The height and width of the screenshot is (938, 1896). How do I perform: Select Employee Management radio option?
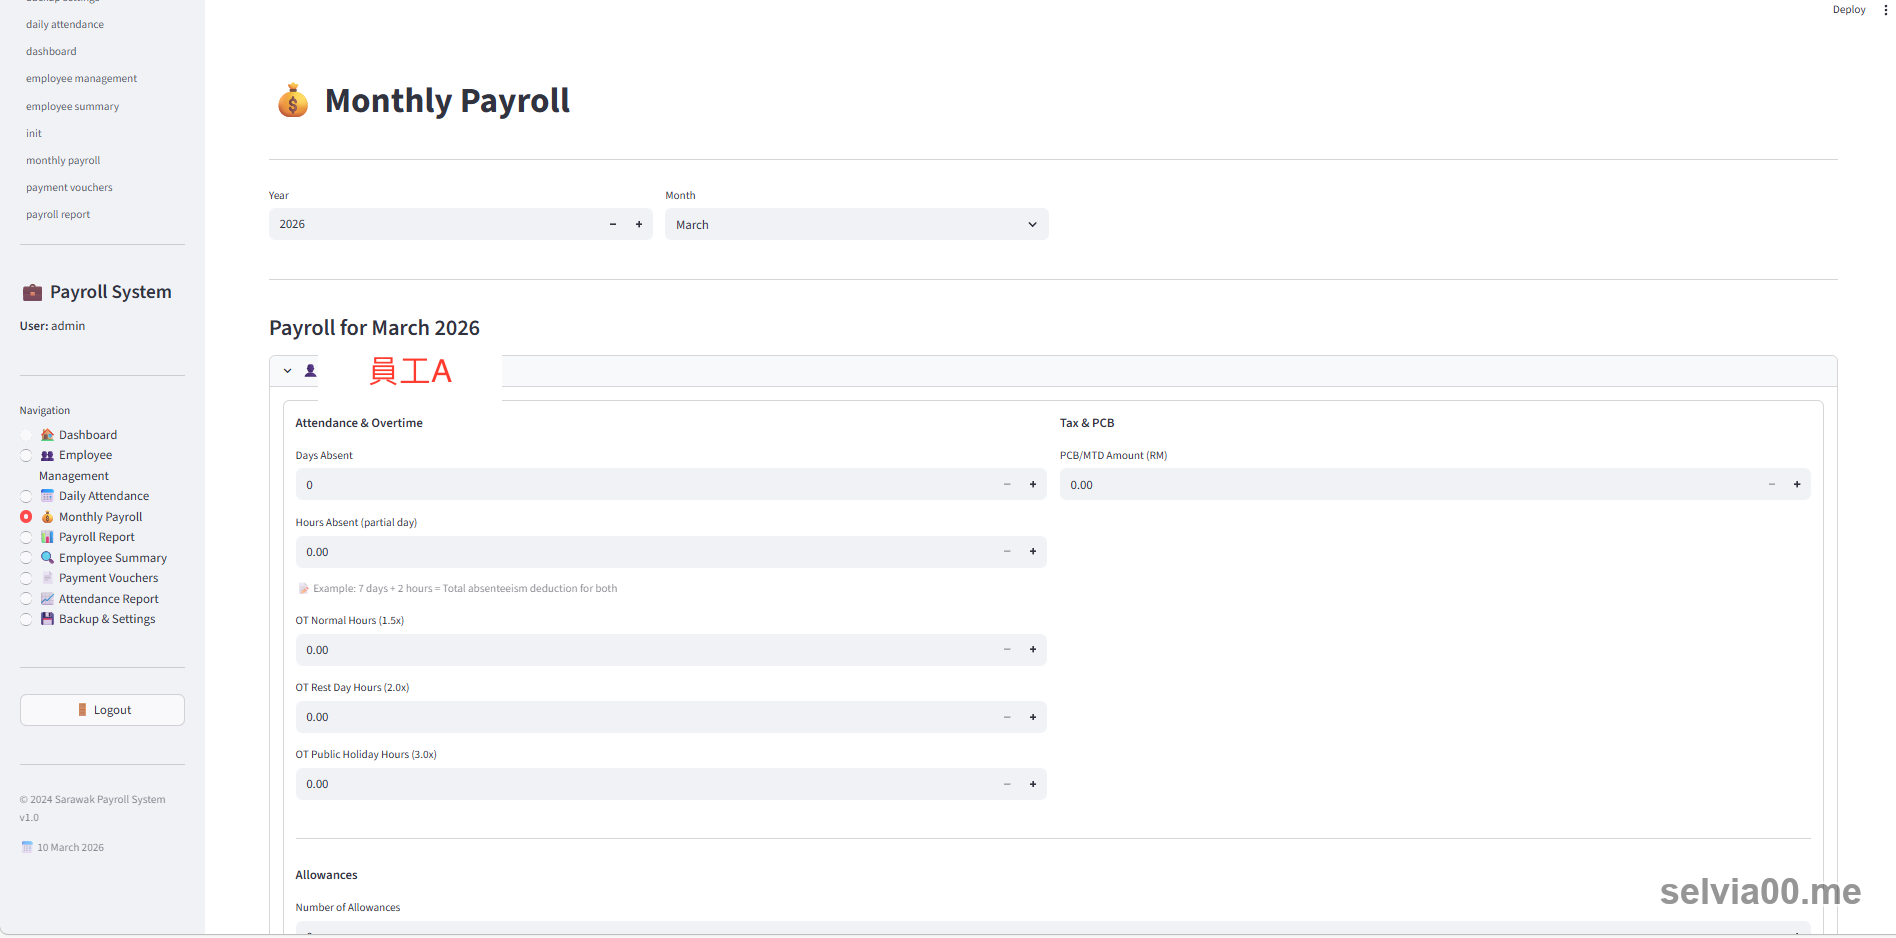[26, 456]
